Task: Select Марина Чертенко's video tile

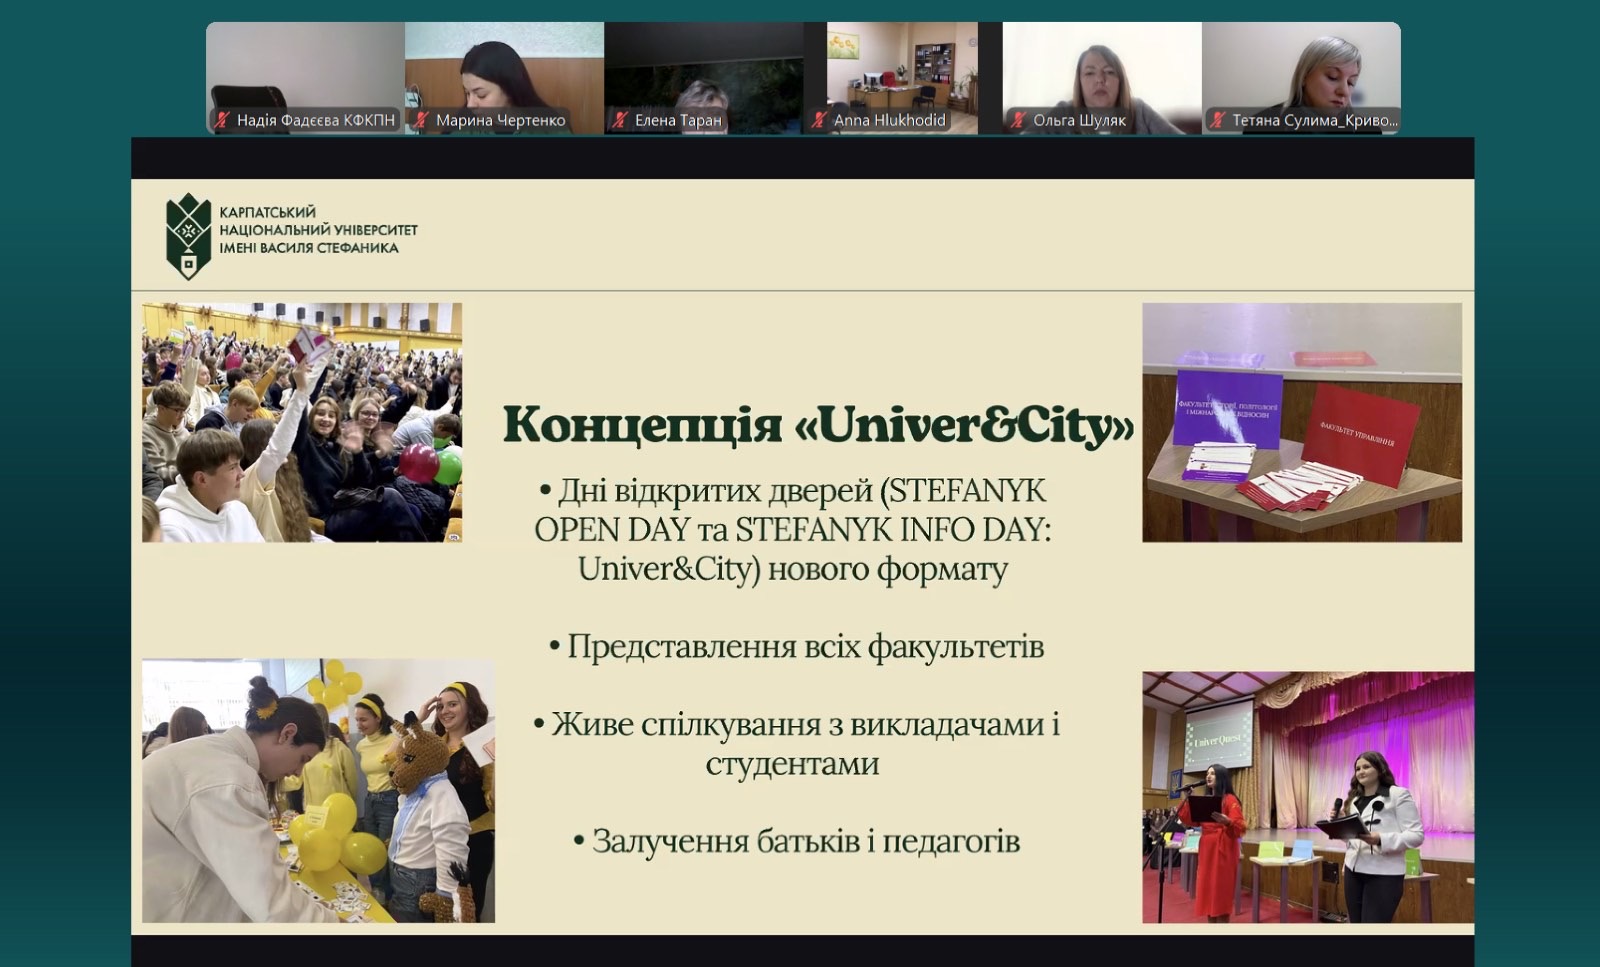Action: (x=504, y=70)
